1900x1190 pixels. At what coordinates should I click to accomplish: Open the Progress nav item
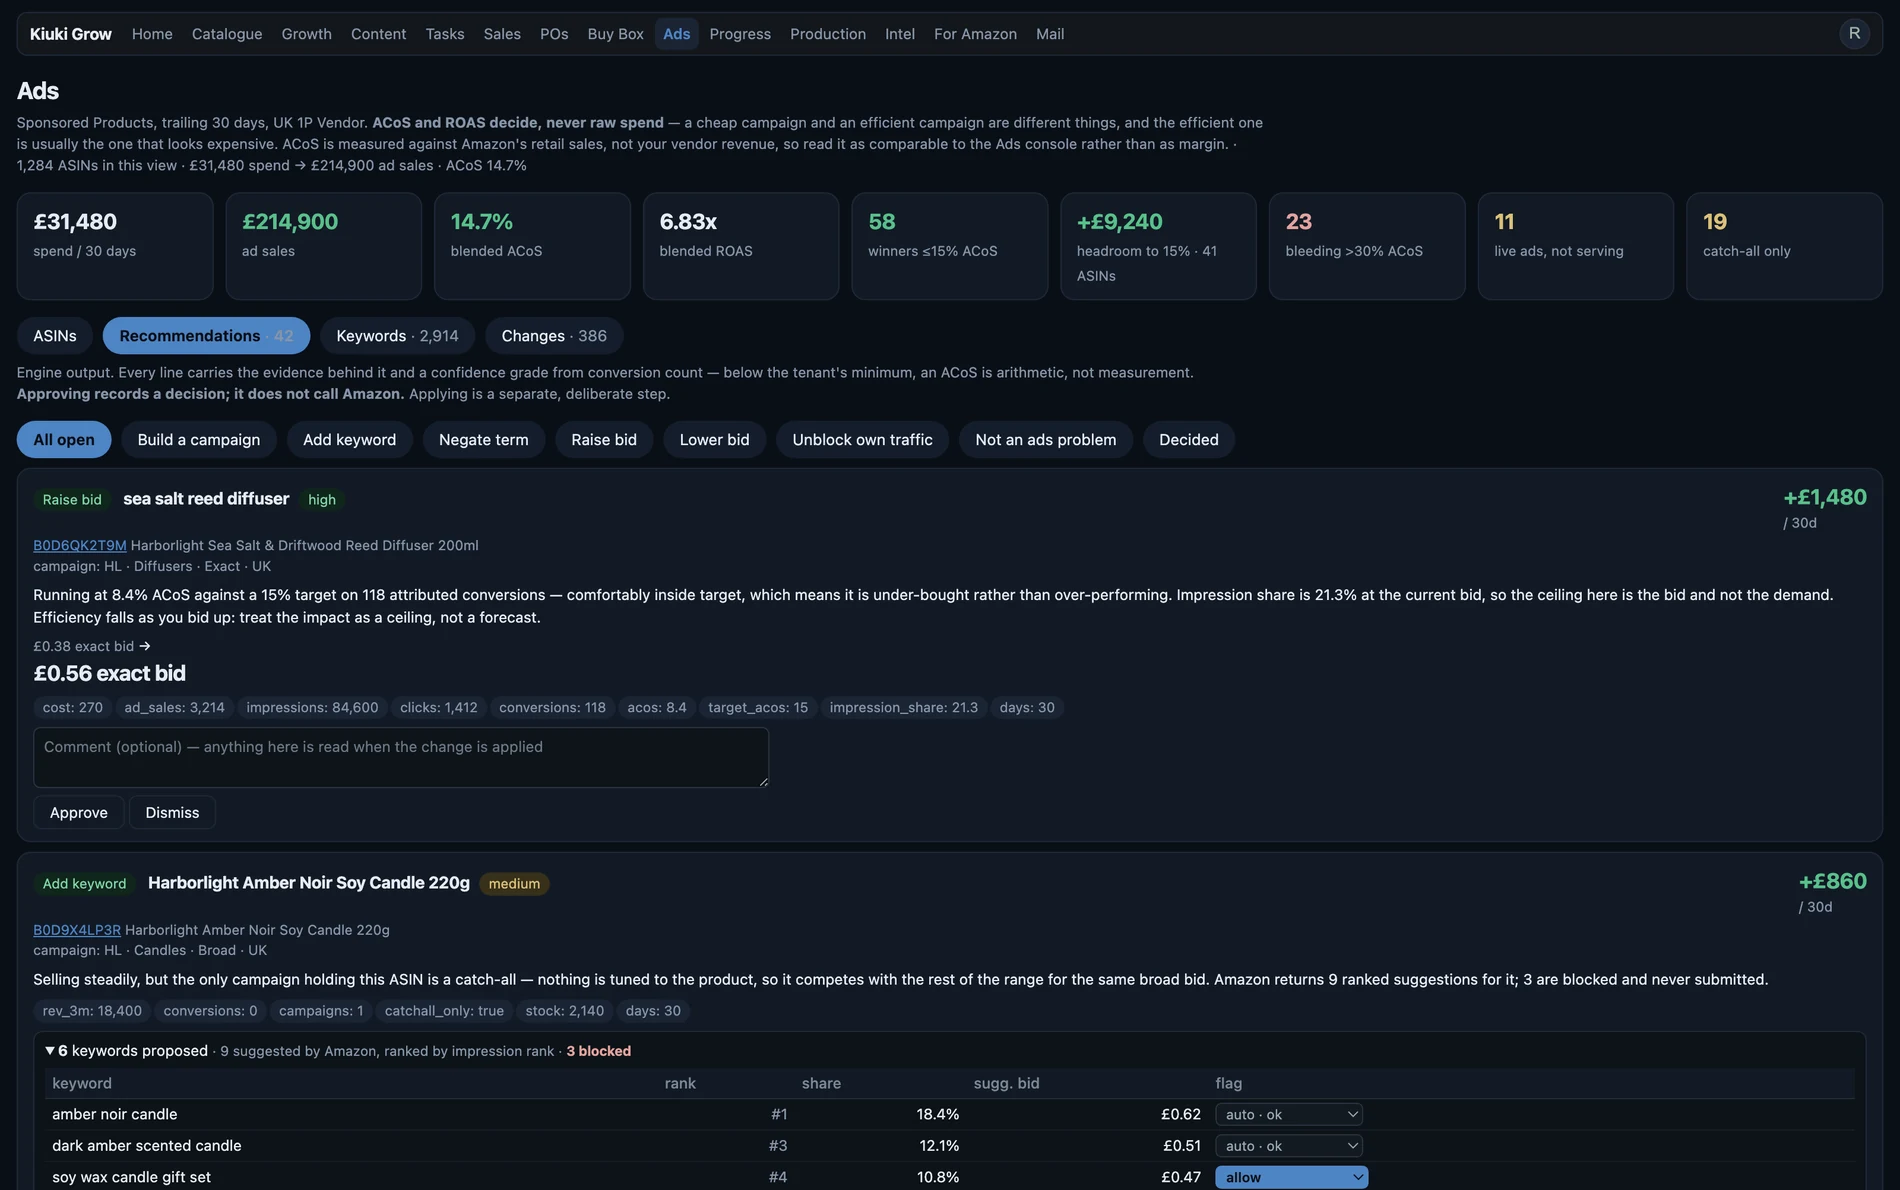(x=740, y=33)
